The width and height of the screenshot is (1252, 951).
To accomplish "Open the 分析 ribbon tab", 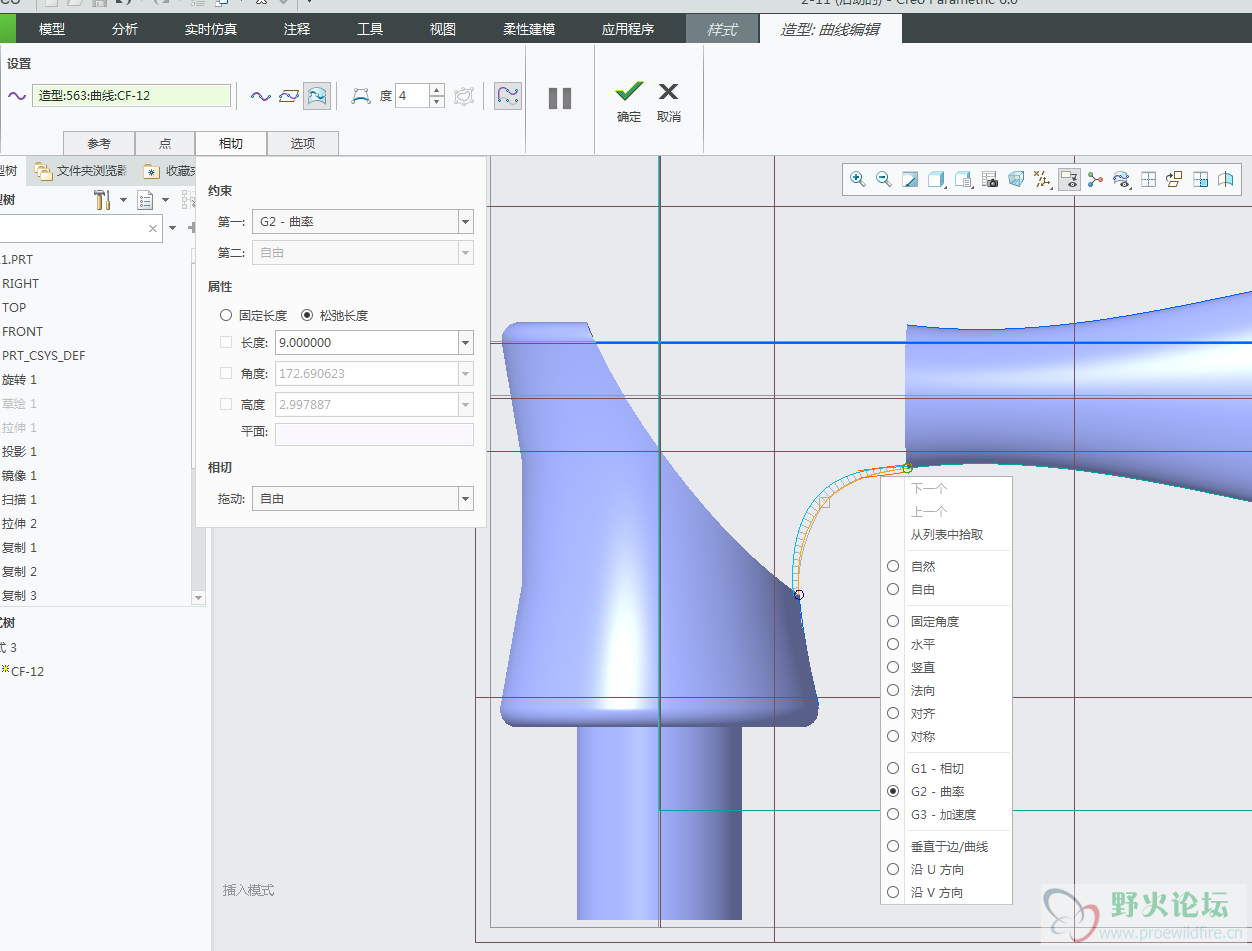I will point(125,29).
